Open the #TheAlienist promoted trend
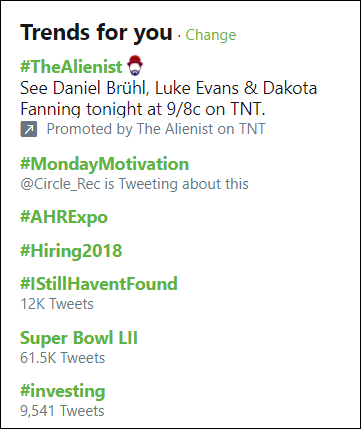Viewport: 361px width, 429px height. point(71,67)
